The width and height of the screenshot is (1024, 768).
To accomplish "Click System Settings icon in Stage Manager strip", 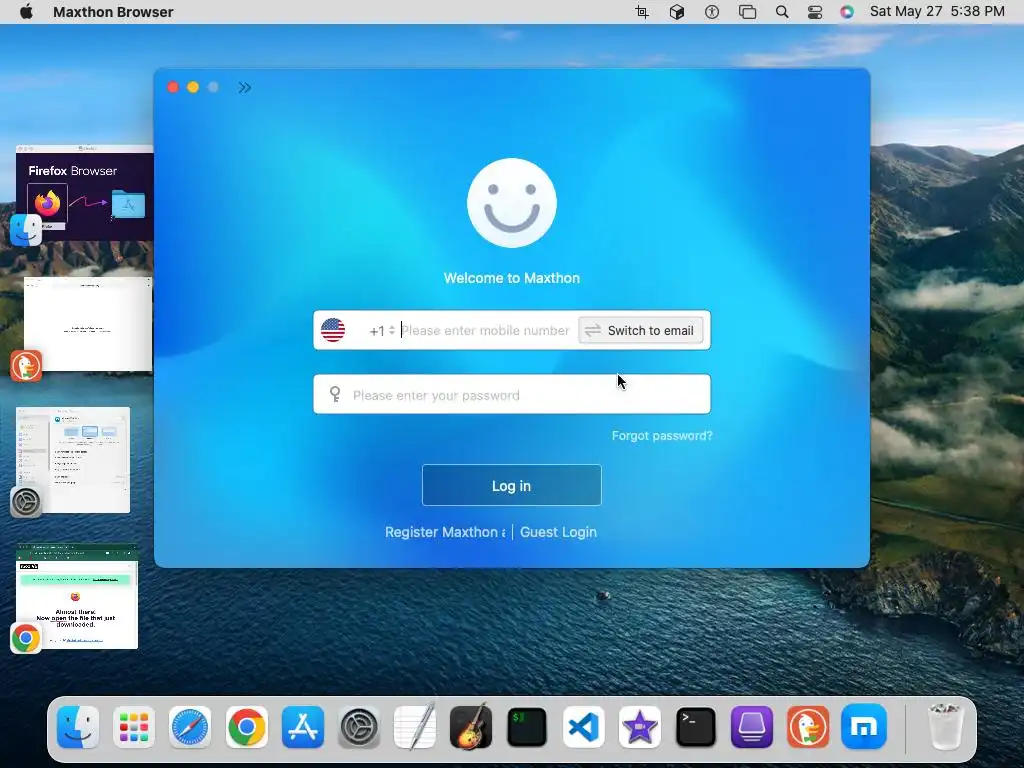I will 26,502.
